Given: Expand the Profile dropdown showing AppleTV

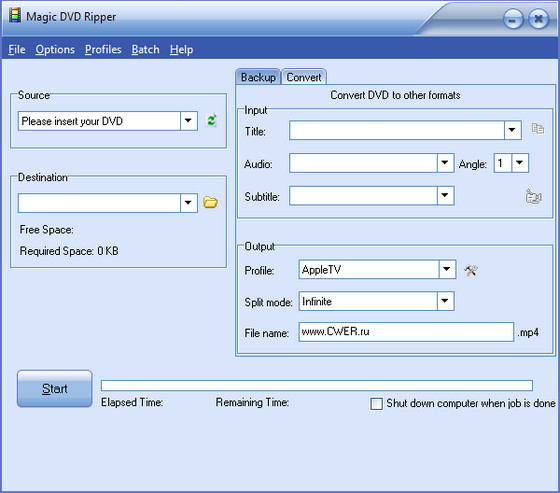Looking at the screenshot, I should pyautogui.click(x=447, y=269).
